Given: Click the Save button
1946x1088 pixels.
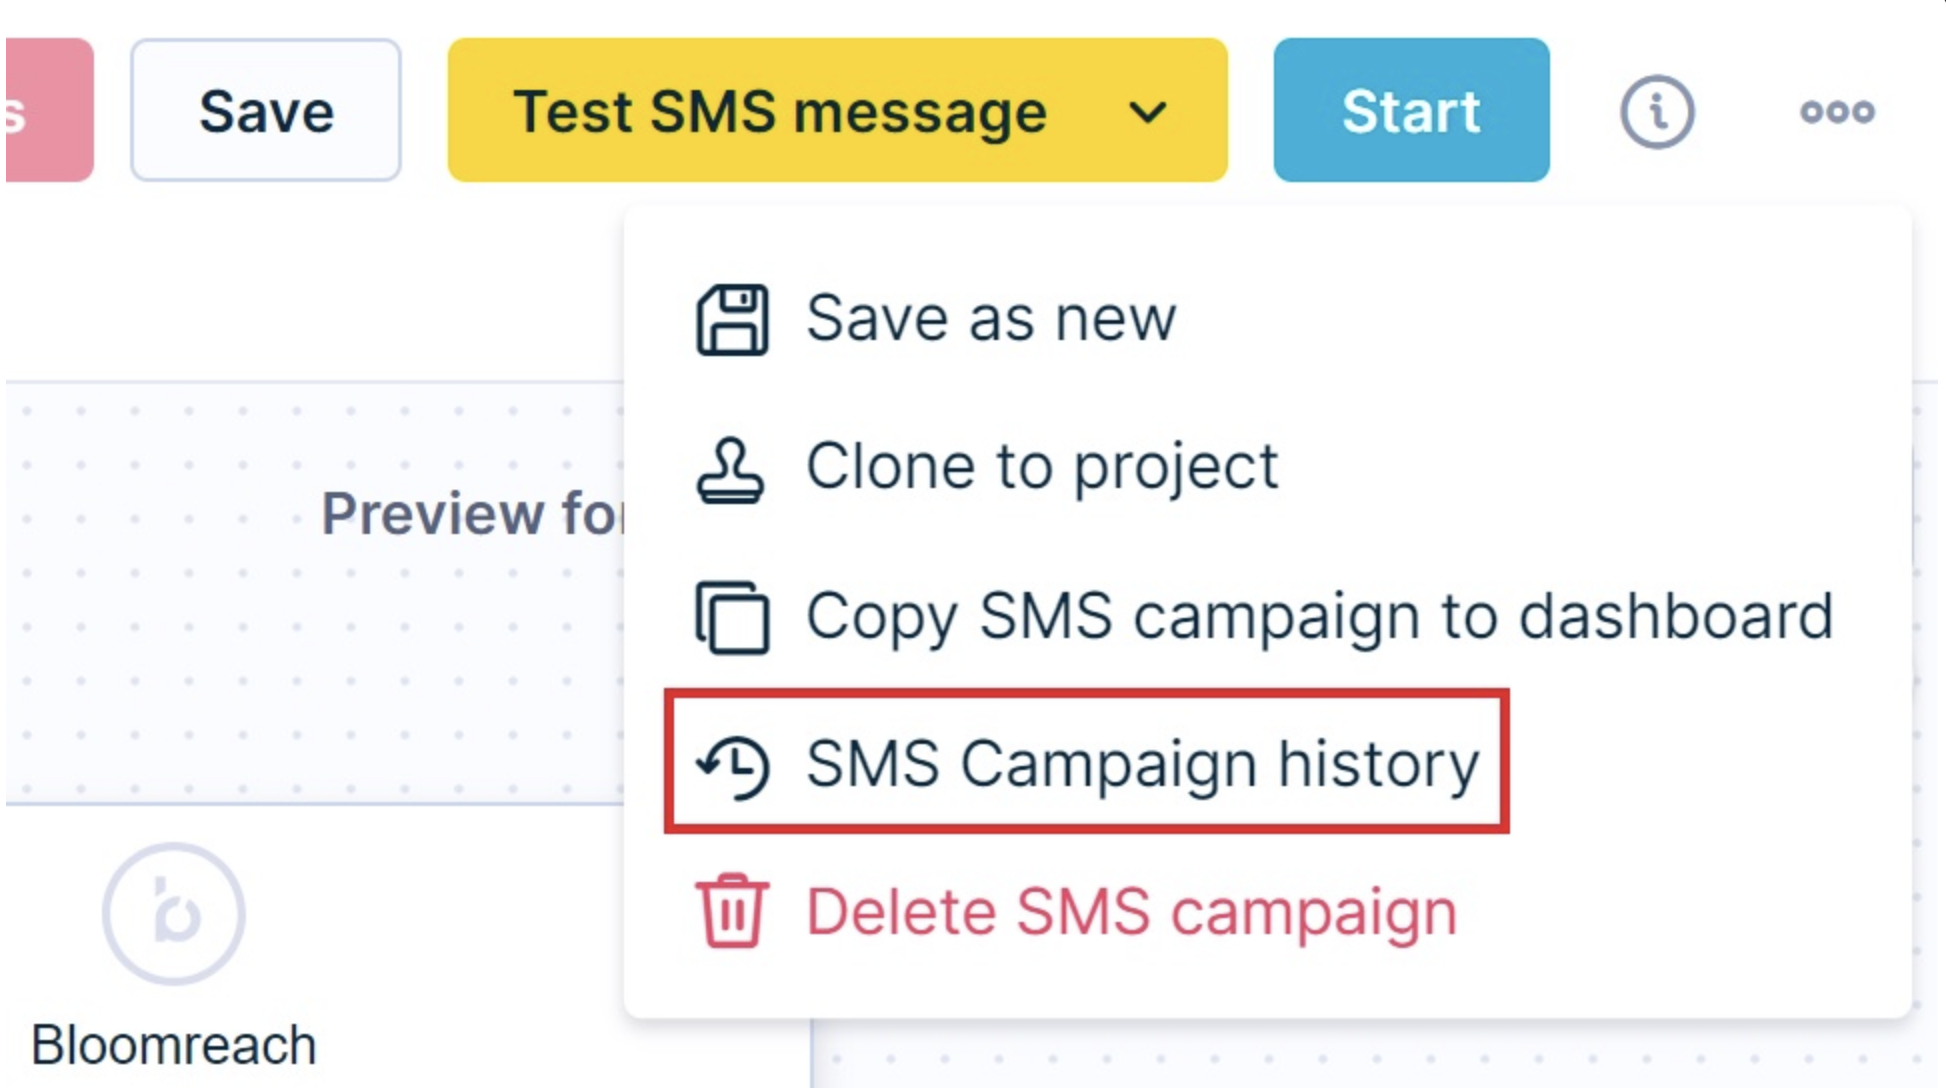Looking at the screenshot, I should (x=266, y=110).
